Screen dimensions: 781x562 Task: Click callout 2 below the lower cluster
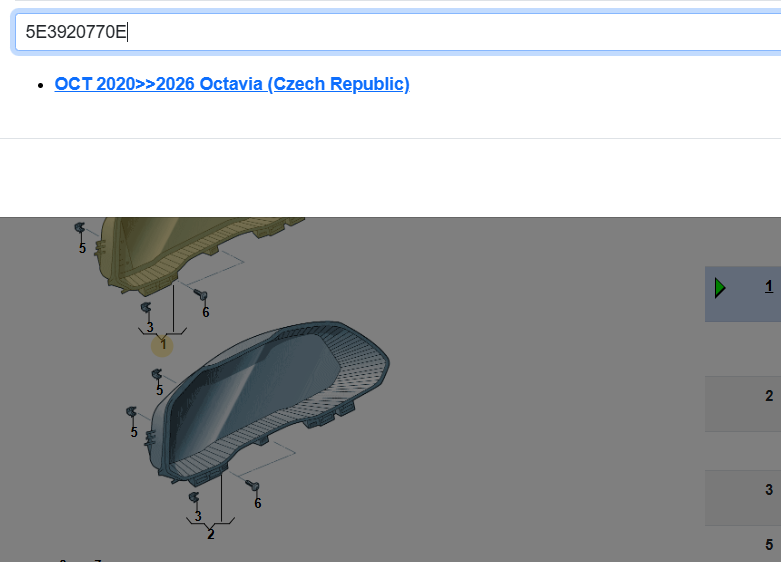coord(210,534)
